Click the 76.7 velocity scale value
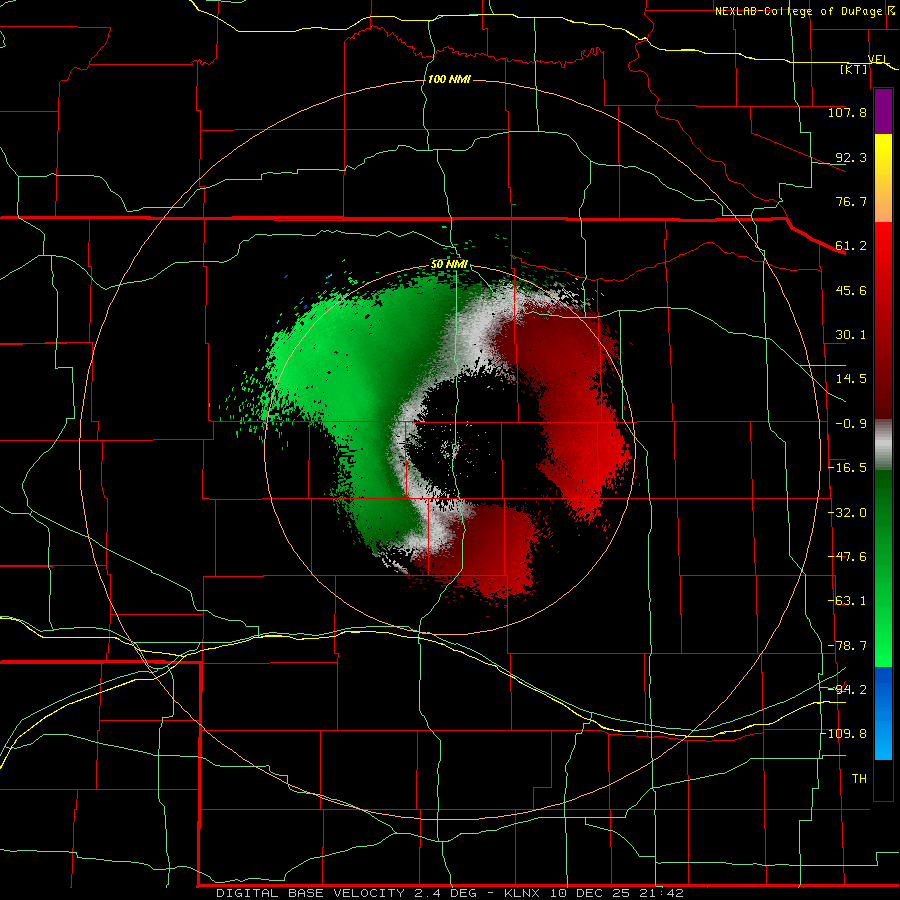 (851, 201)
